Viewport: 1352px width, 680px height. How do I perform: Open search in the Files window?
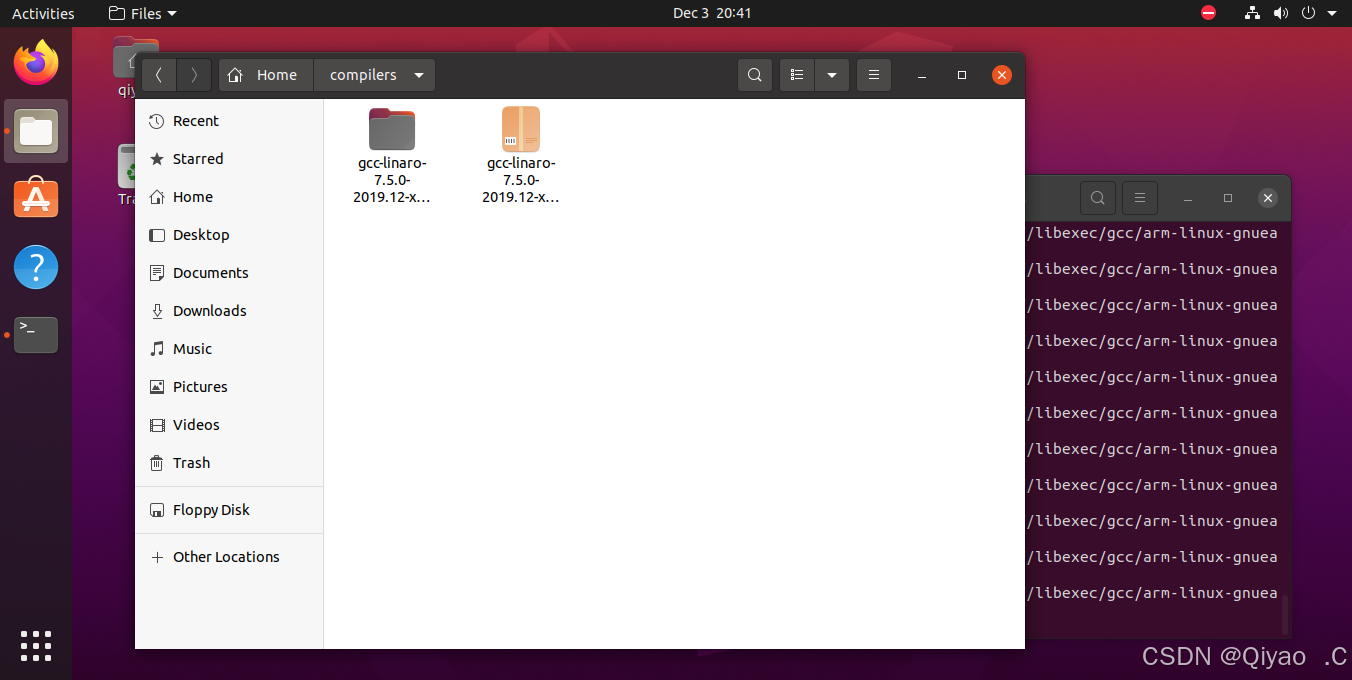point(755,75)
